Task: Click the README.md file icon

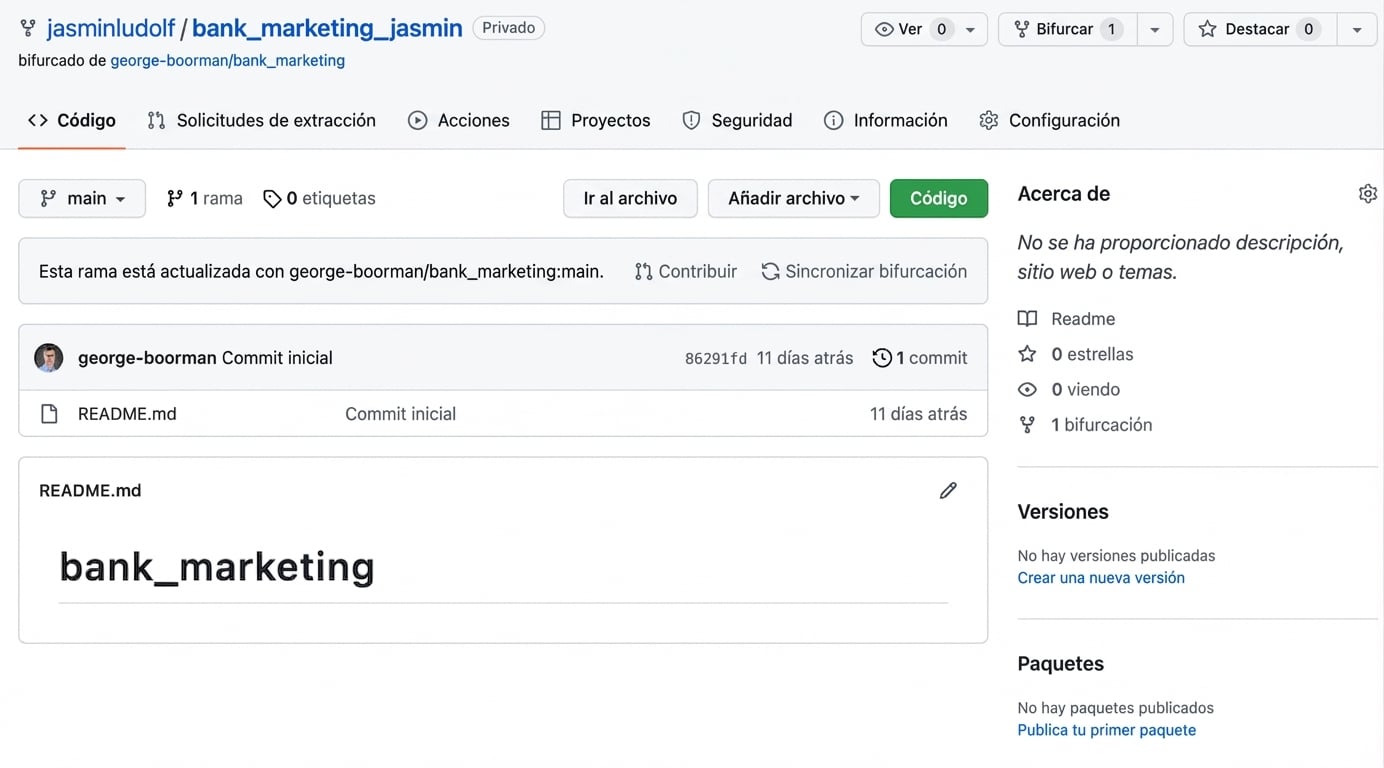Action: pos(49,414)
